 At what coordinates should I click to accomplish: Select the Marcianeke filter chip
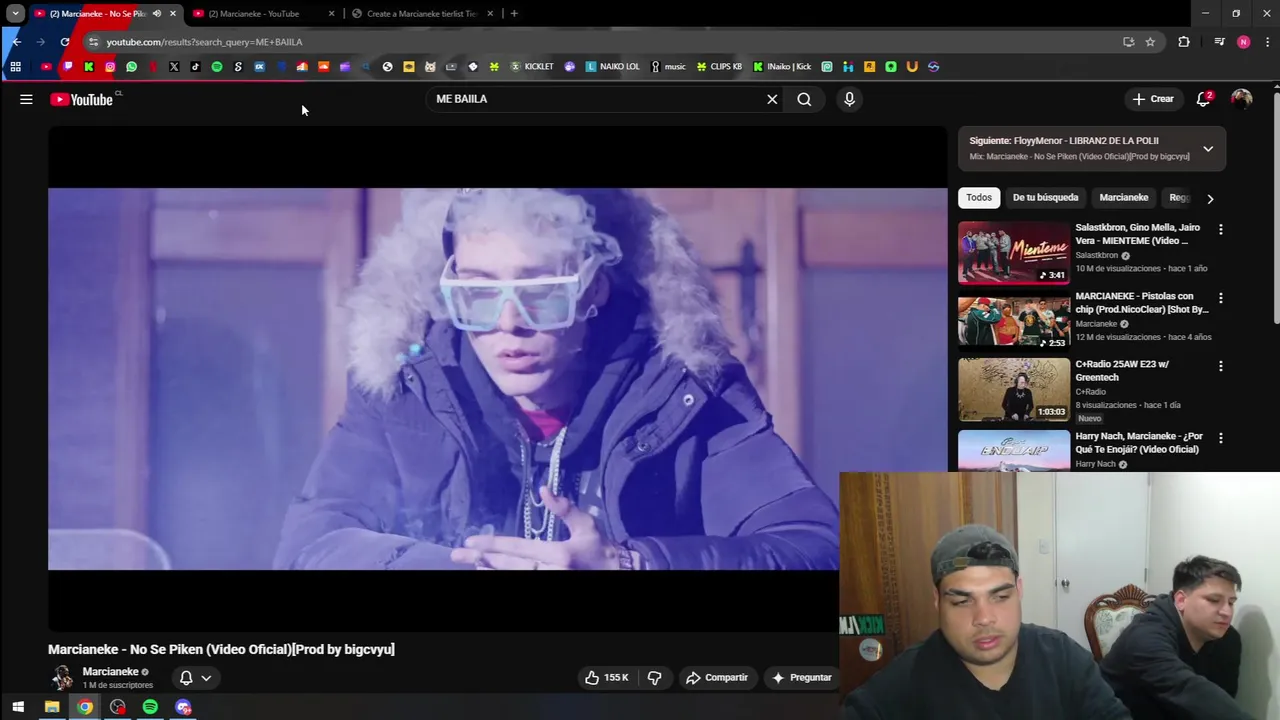(1124, 198)
